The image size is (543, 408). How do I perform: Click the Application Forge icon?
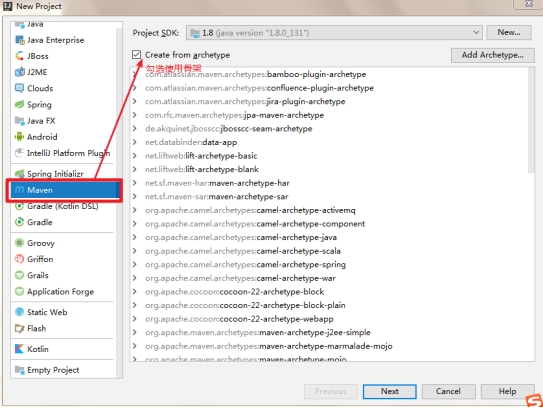[19, 292]
